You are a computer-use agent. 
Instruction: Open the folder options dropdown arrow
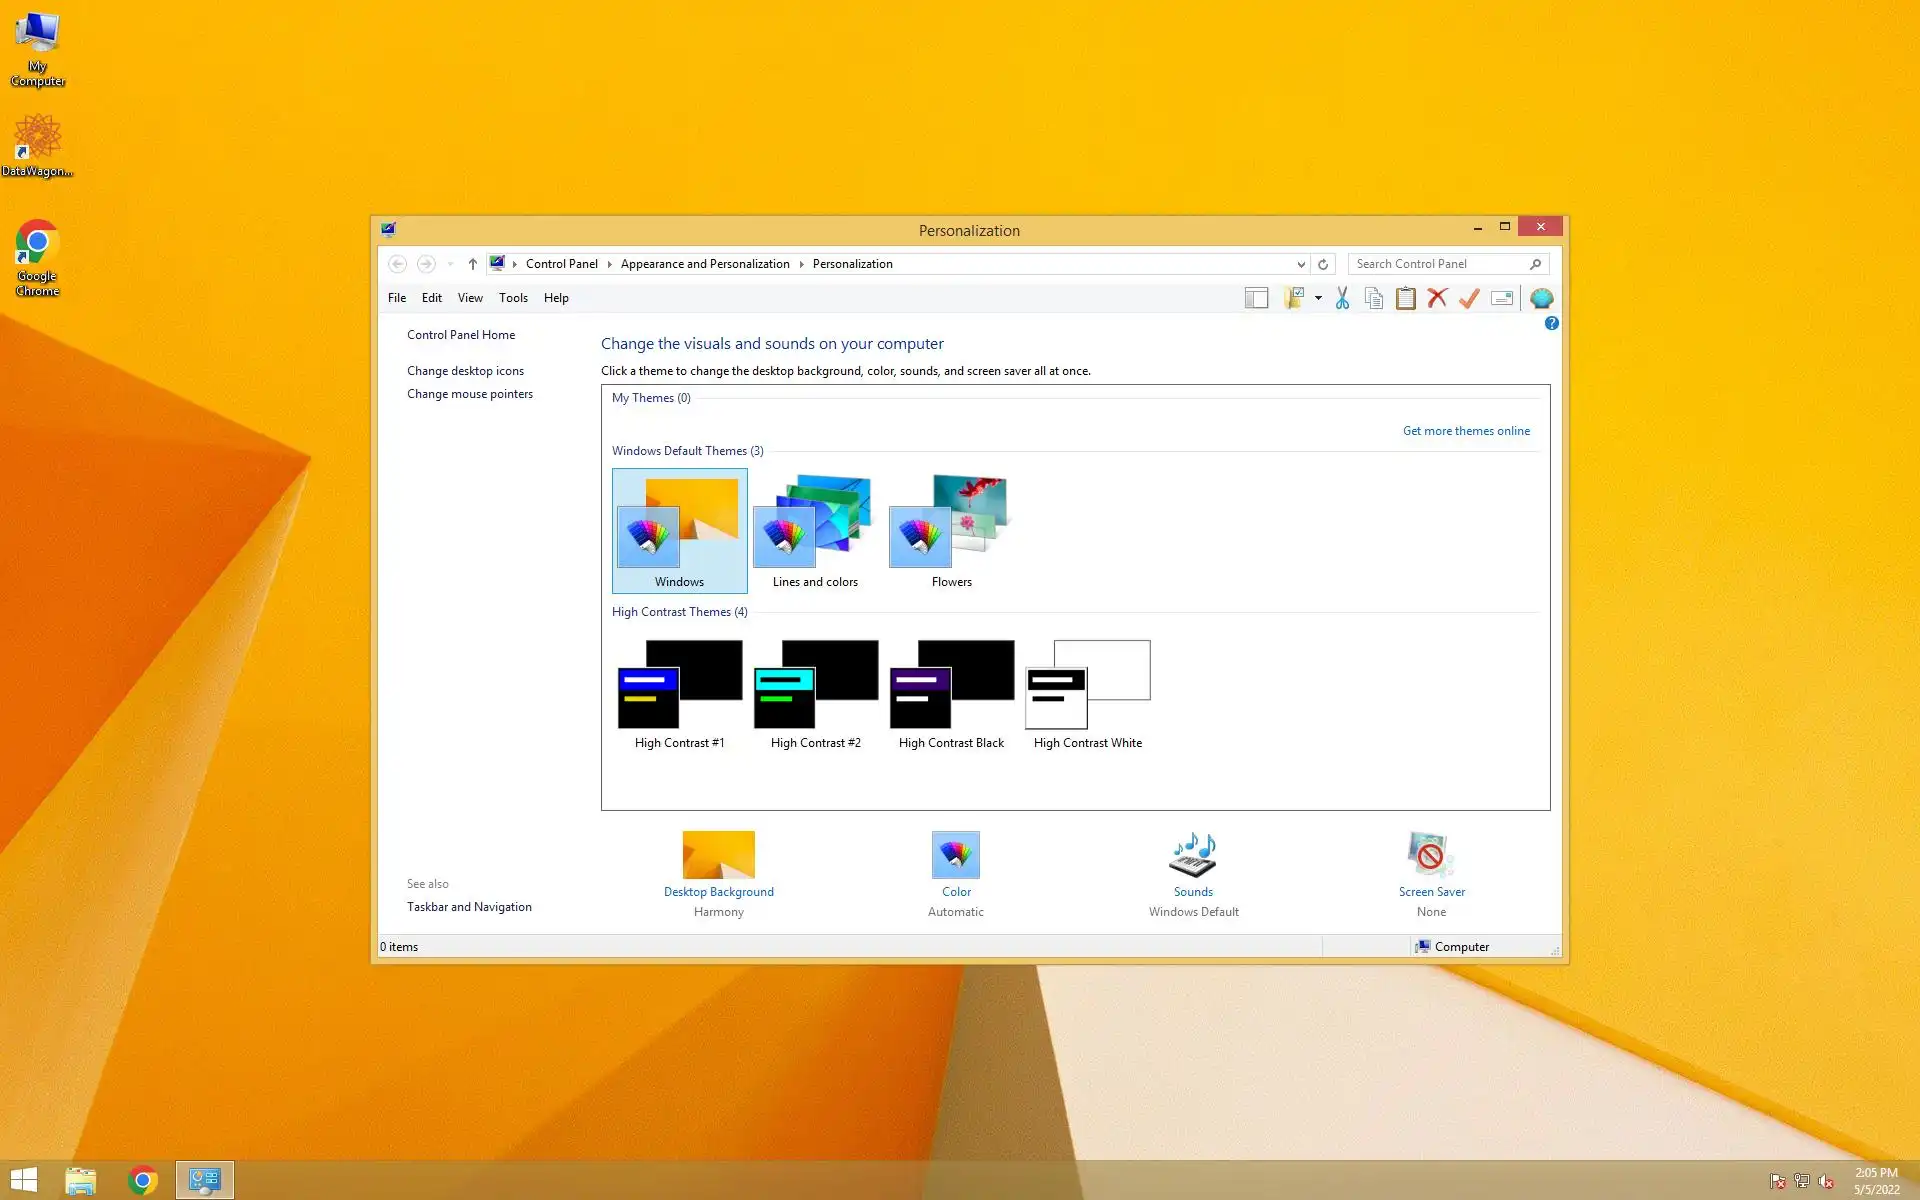click(1318, 298)
